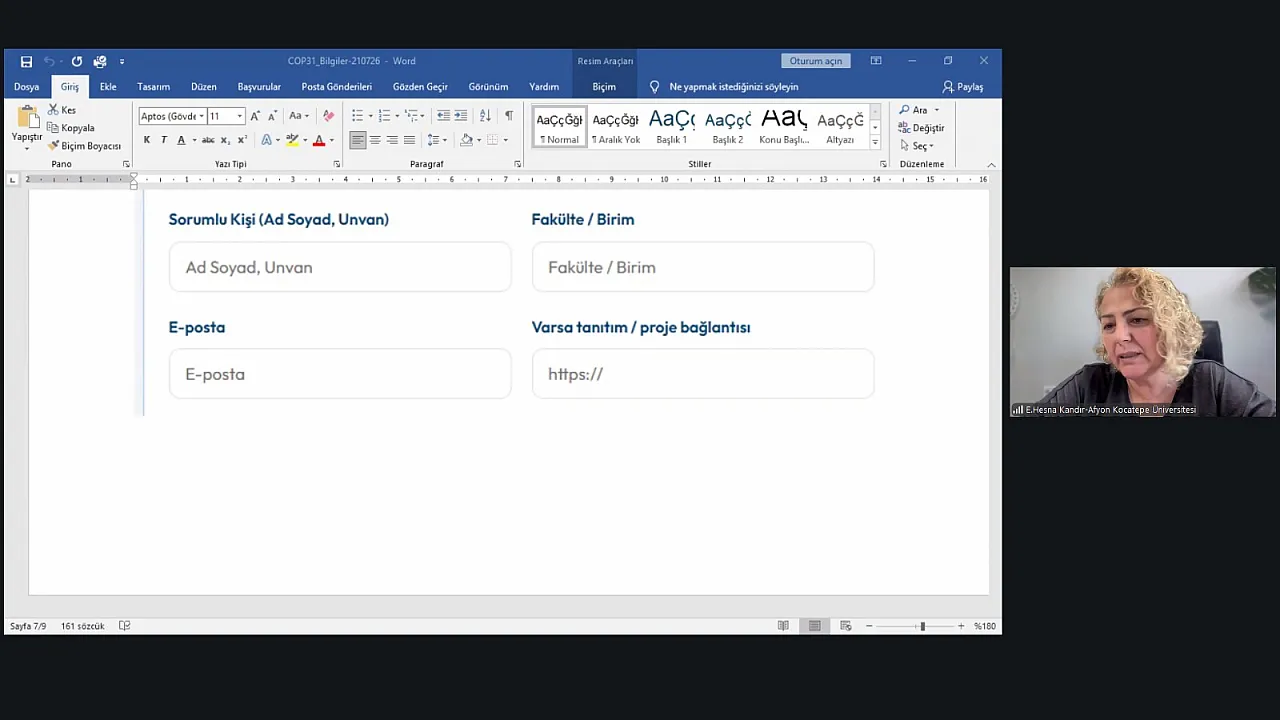1280x720 pixels.
Task: Click the zoom slider handle
Action: (x=922, y=626)
